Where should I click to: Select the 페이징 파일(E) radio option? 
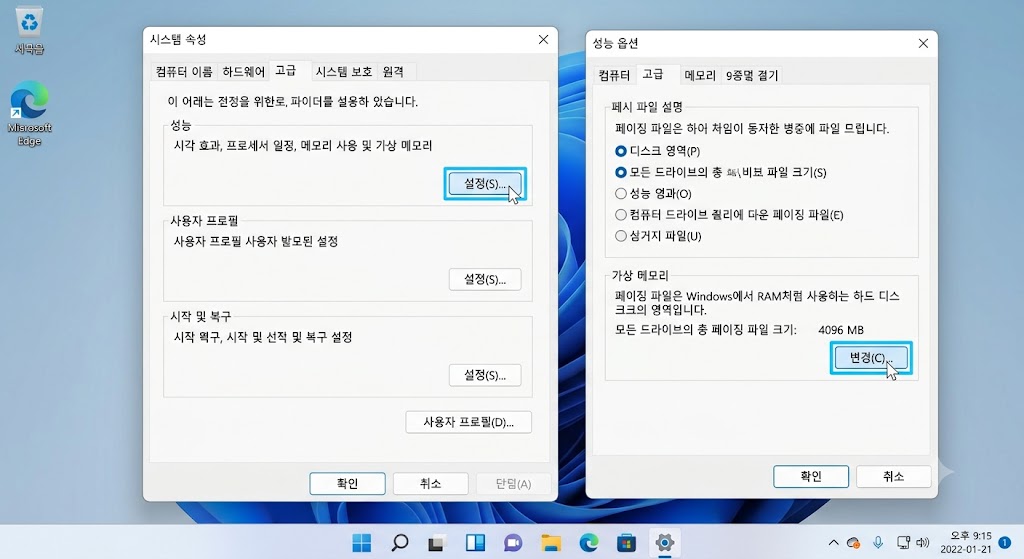click(x=621, y=215)
